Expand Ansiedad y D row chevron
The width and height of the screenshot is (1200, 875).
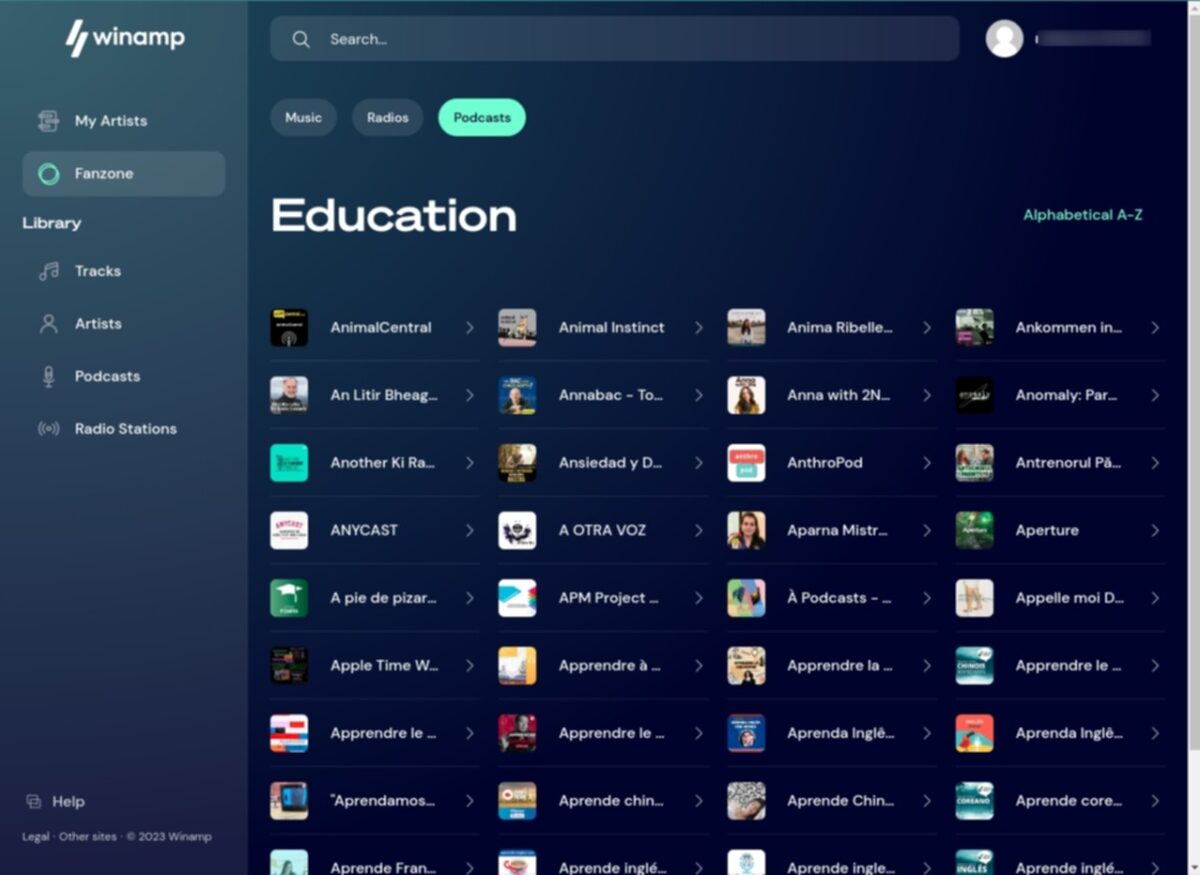click(x=698, y=463)
